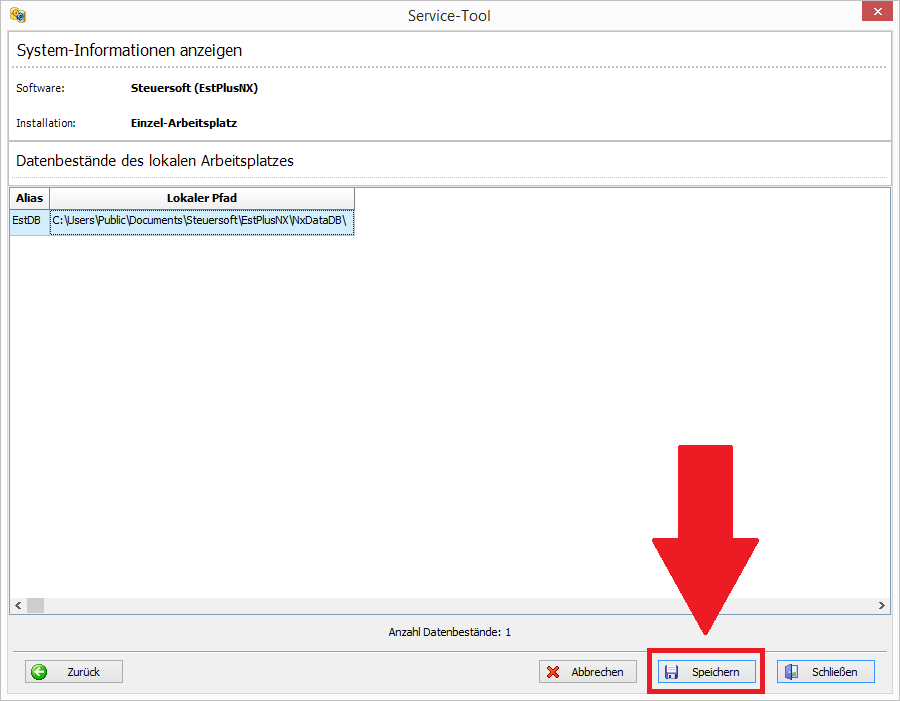Click the Einzel-Arbeitsplatz installation value
Viewport: 900px width, 701px height.
coord(184,123)
